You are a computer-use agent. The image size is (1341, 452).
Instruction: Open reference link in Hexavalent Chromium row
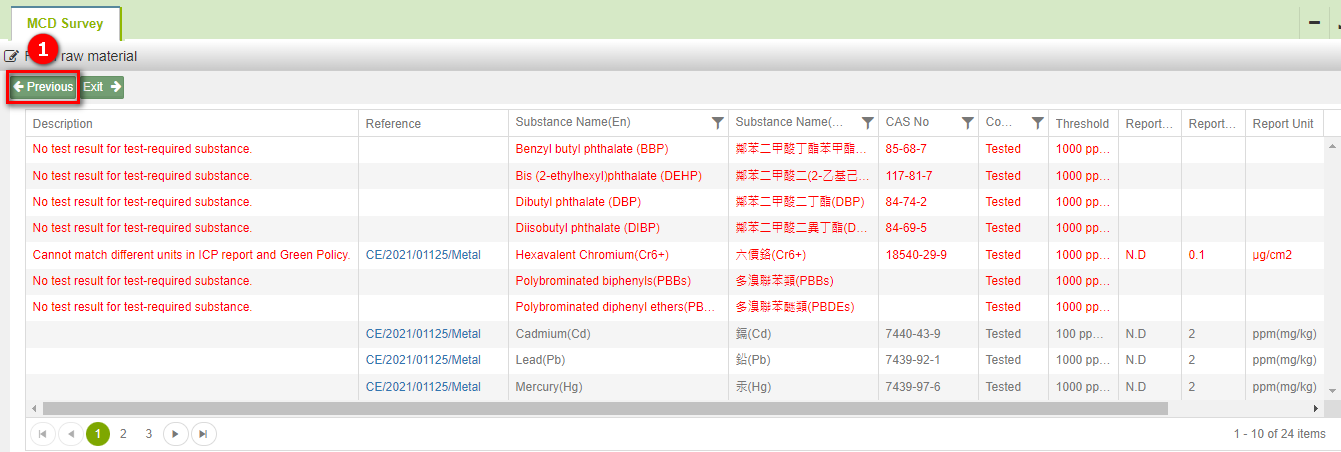coord(423,255)
